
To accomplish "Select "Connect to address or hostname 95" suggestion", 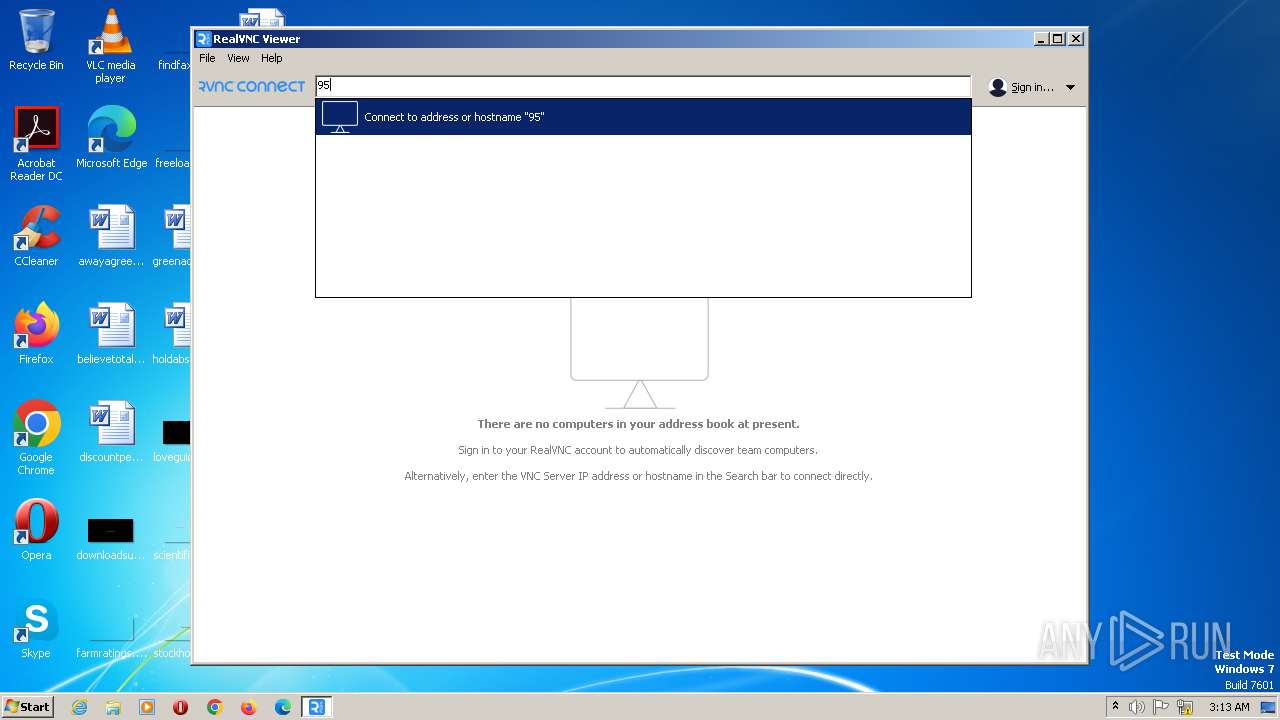I will click(x=643, y=117).
